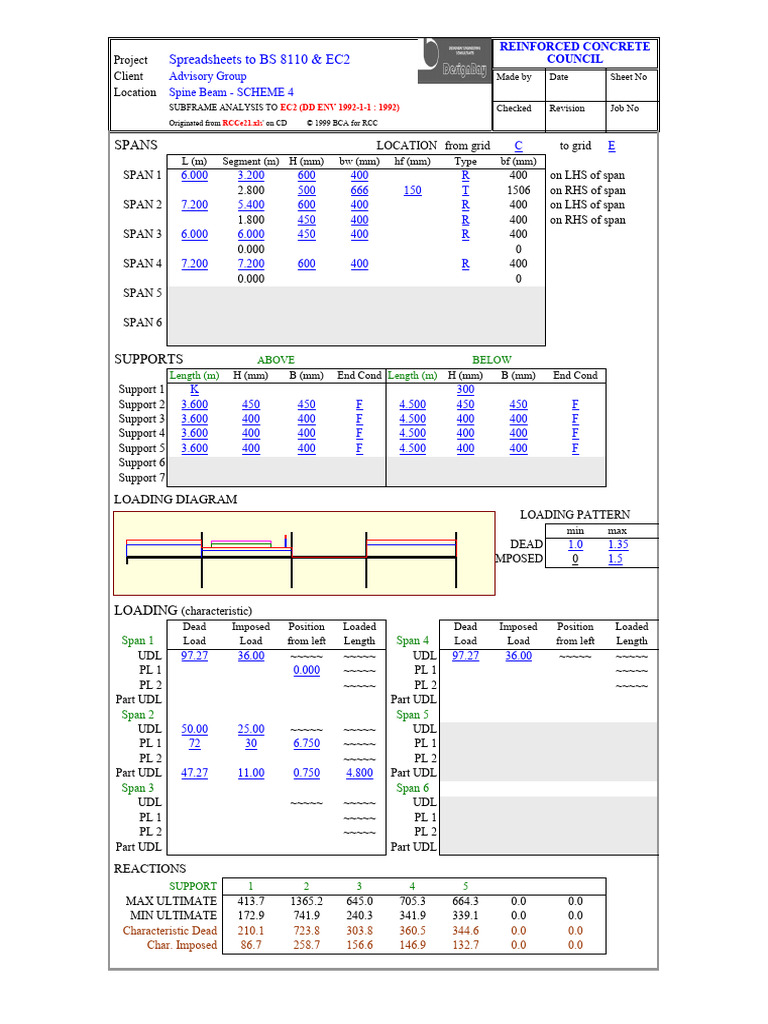Viewport: 768px width, 1024px height.
Task: Click max ultimate reaction 413.7
Action: [251, 901]
